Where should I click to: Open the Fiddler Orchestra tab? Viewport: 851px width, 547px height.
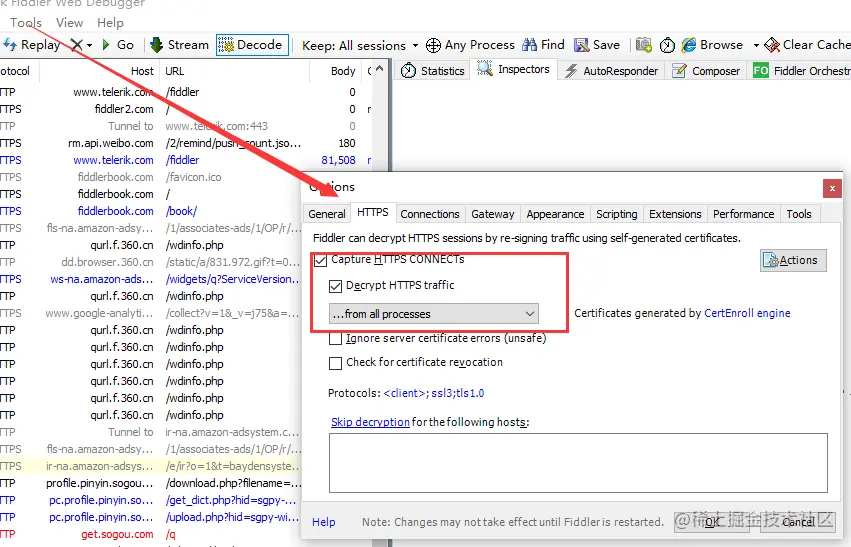coord(799,71)
